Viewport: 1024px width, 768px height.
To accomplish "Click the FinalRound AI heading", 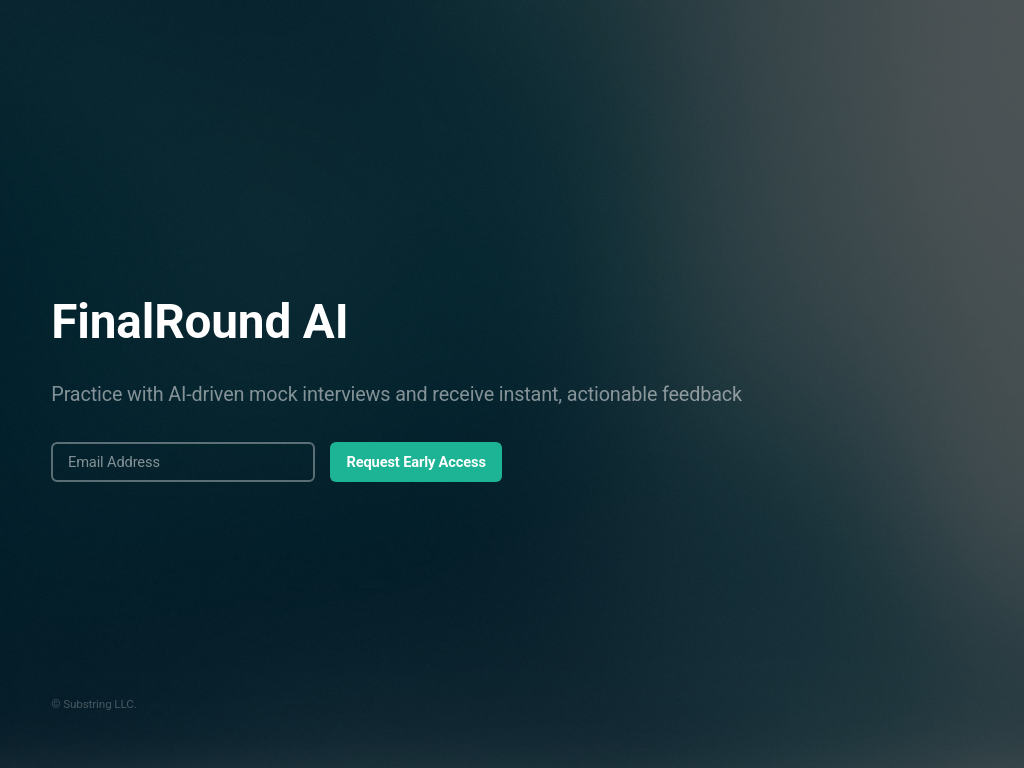I will 199,321.
